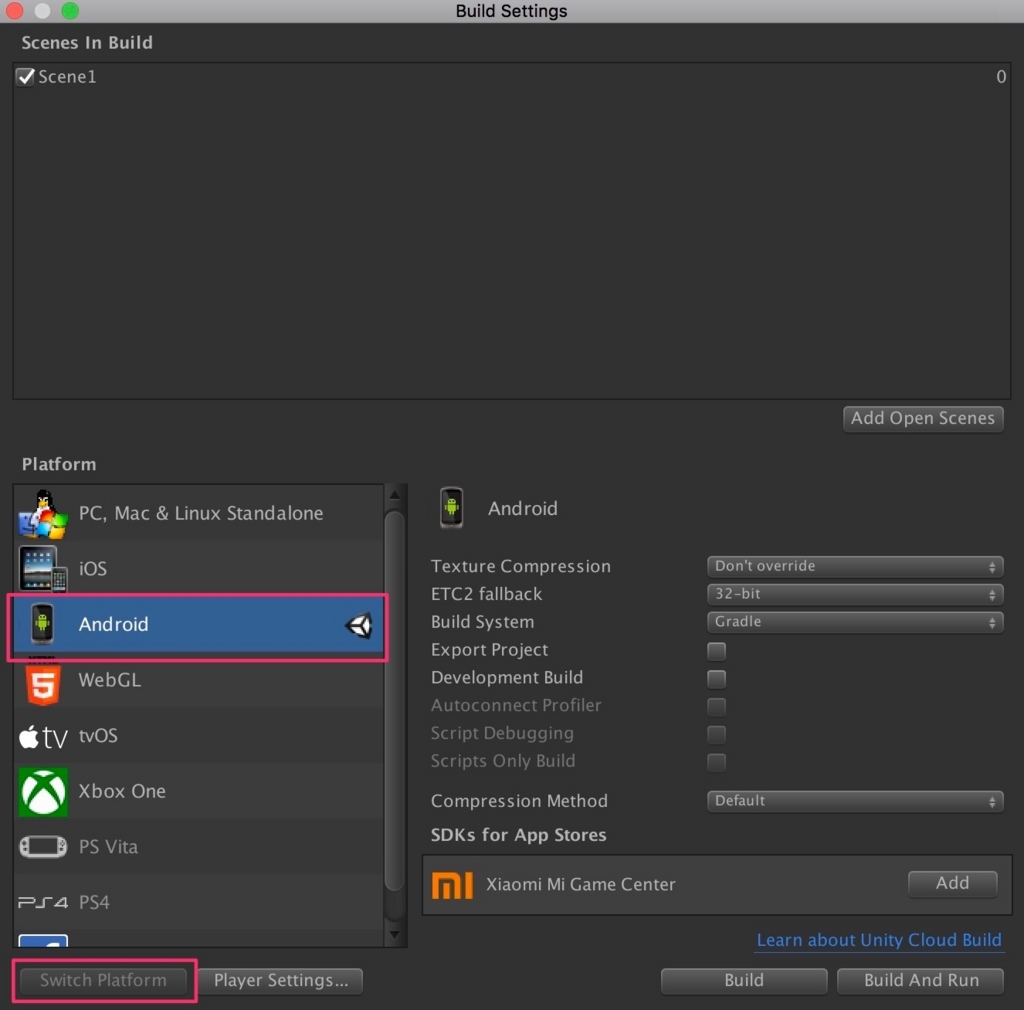The image size is (1024, 1010).
Task: Click the Unity logo on the Android row
Action: coord(359,625)
